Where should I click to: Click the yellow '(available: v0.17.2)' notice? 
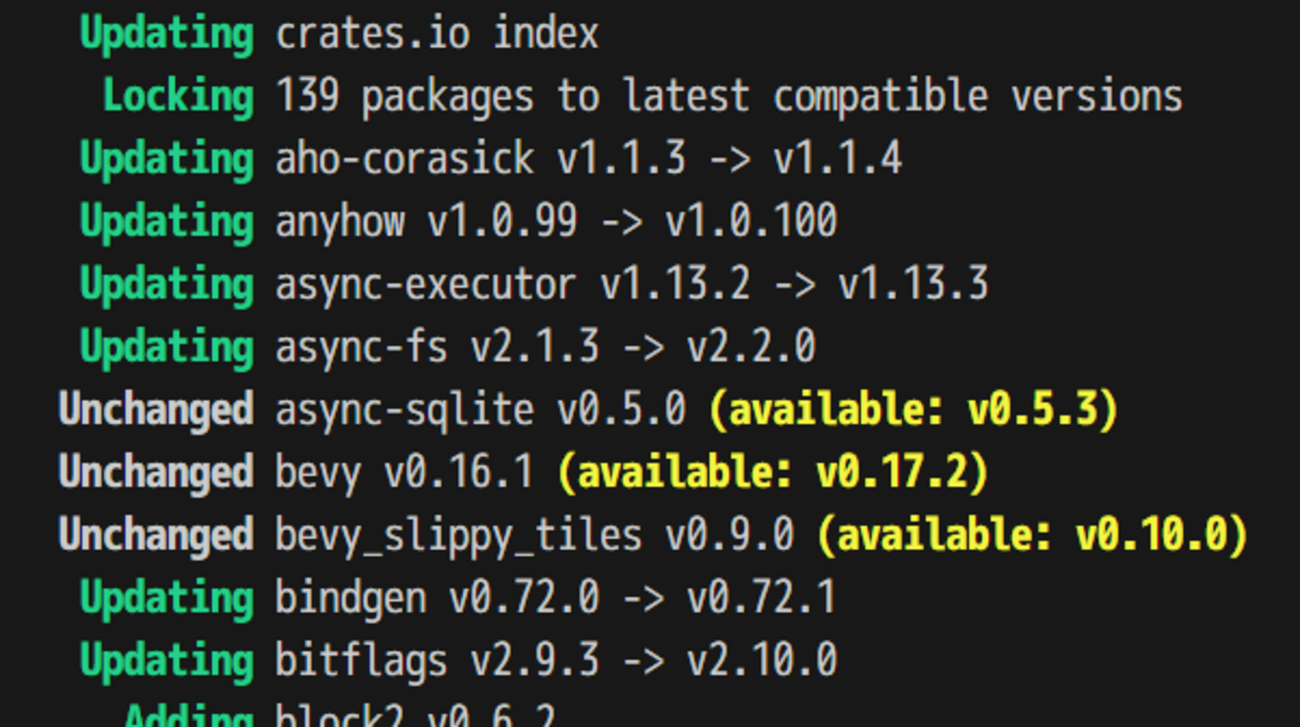click(772, 473)
